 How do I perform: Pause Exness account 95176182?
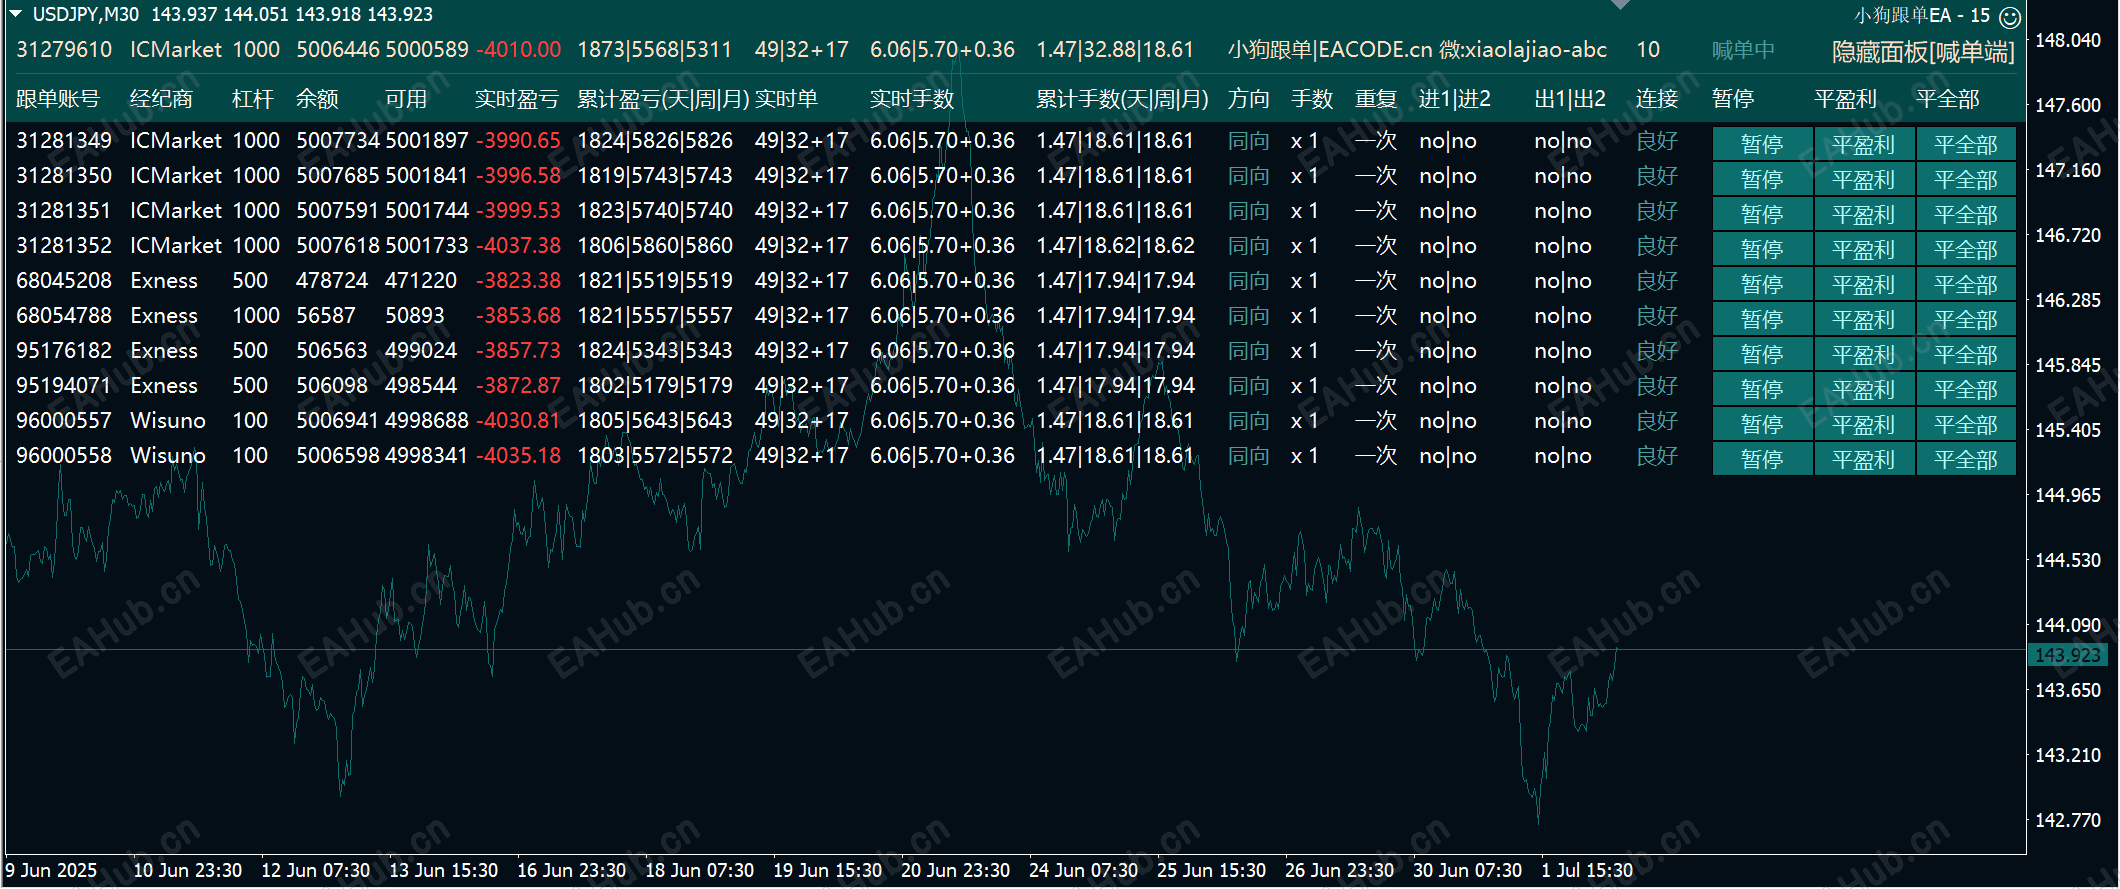pyautogui.click(x=1762, y=354)
